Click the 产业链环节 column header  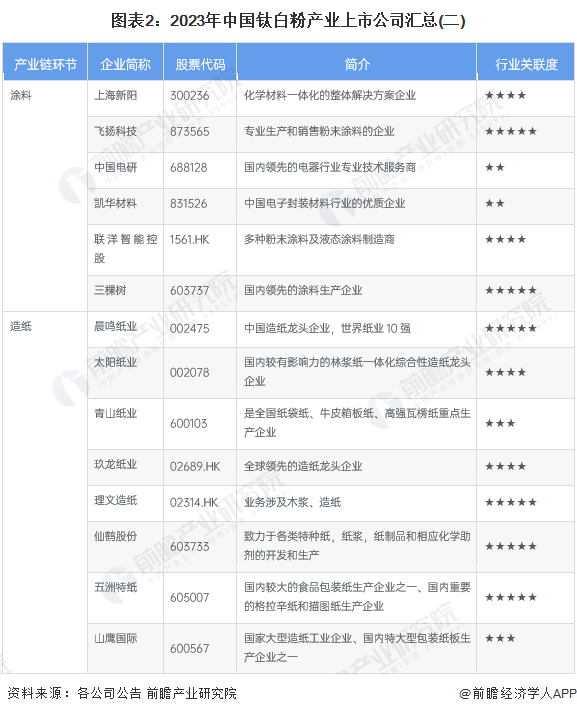(45, 63)
